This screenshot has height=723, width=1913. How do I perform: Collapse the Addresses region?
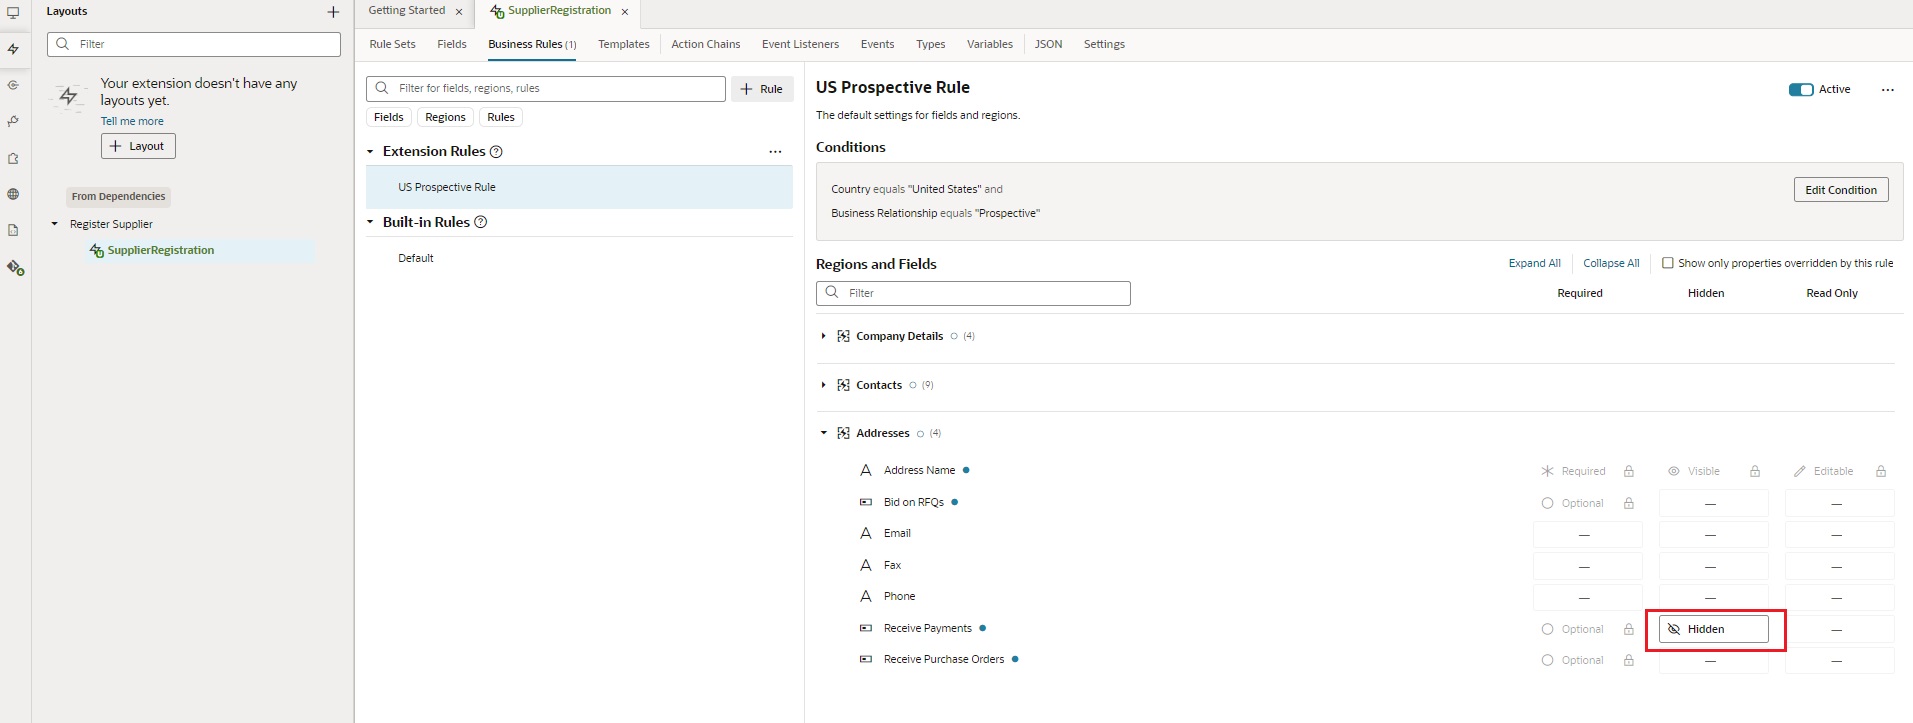823,433
